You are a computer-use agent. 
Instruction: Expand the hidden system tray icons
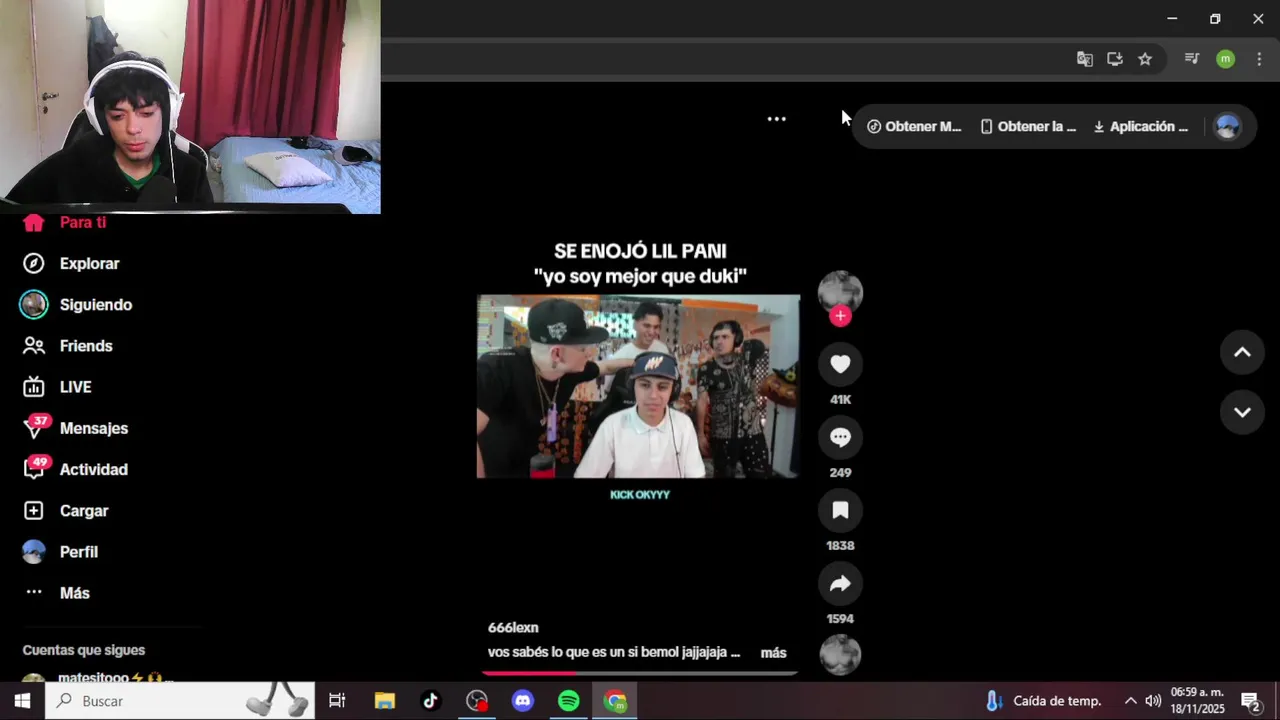1130,701
